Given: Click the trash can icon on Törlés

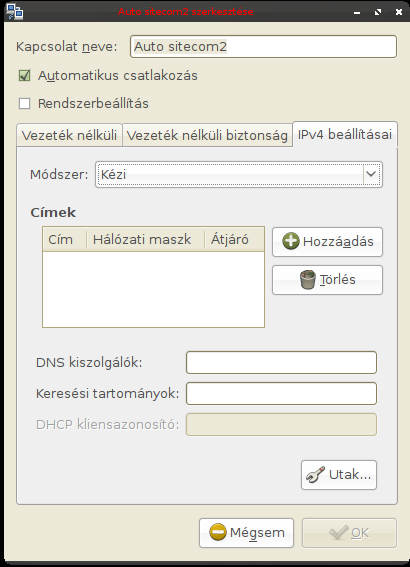Looking at the screenshot, I should coord(308,280).
